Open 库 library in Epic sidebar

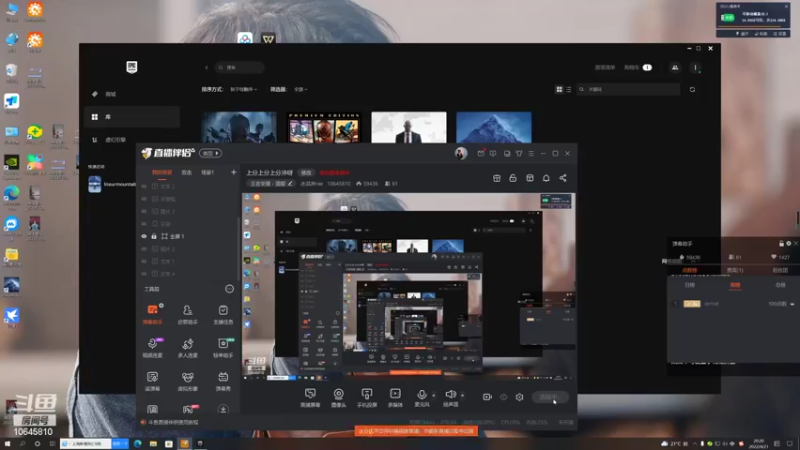tap(133, 117)
